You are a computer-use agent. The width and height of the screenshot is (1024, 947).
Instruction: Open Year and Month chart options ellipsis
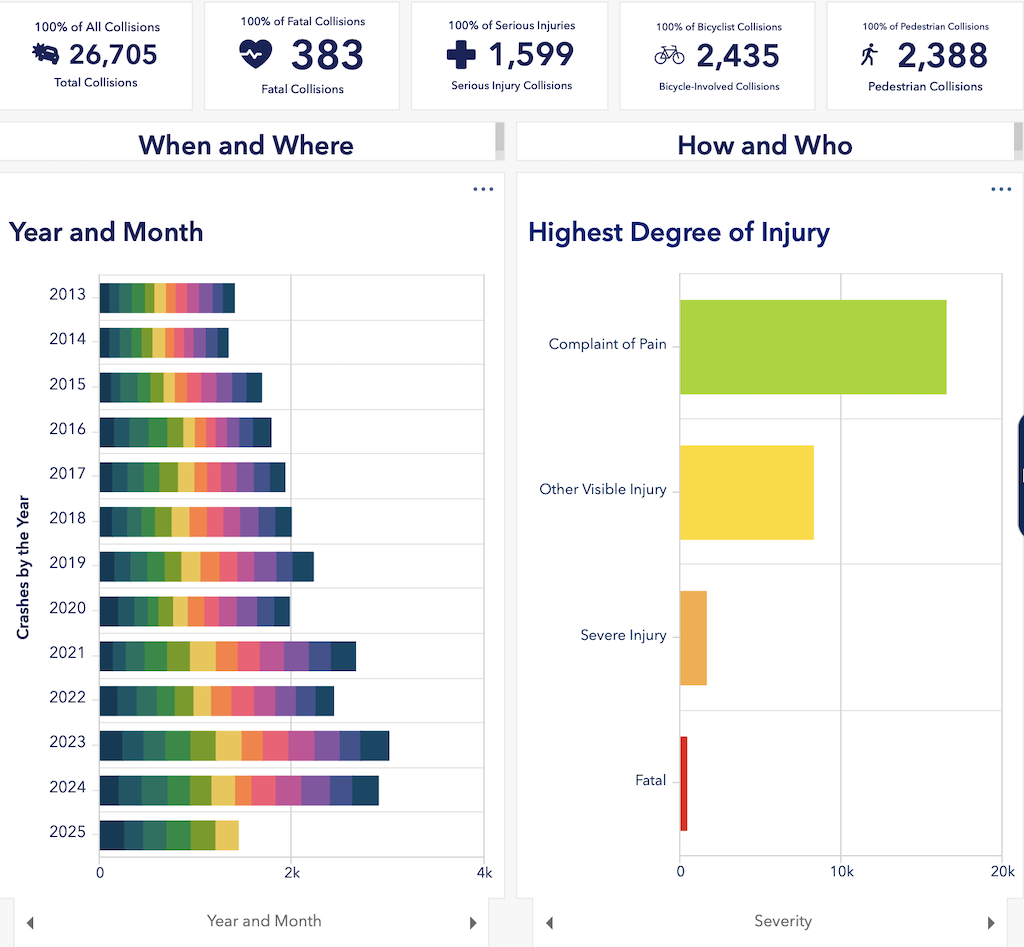pyautogui.click(x=483, y=189)
